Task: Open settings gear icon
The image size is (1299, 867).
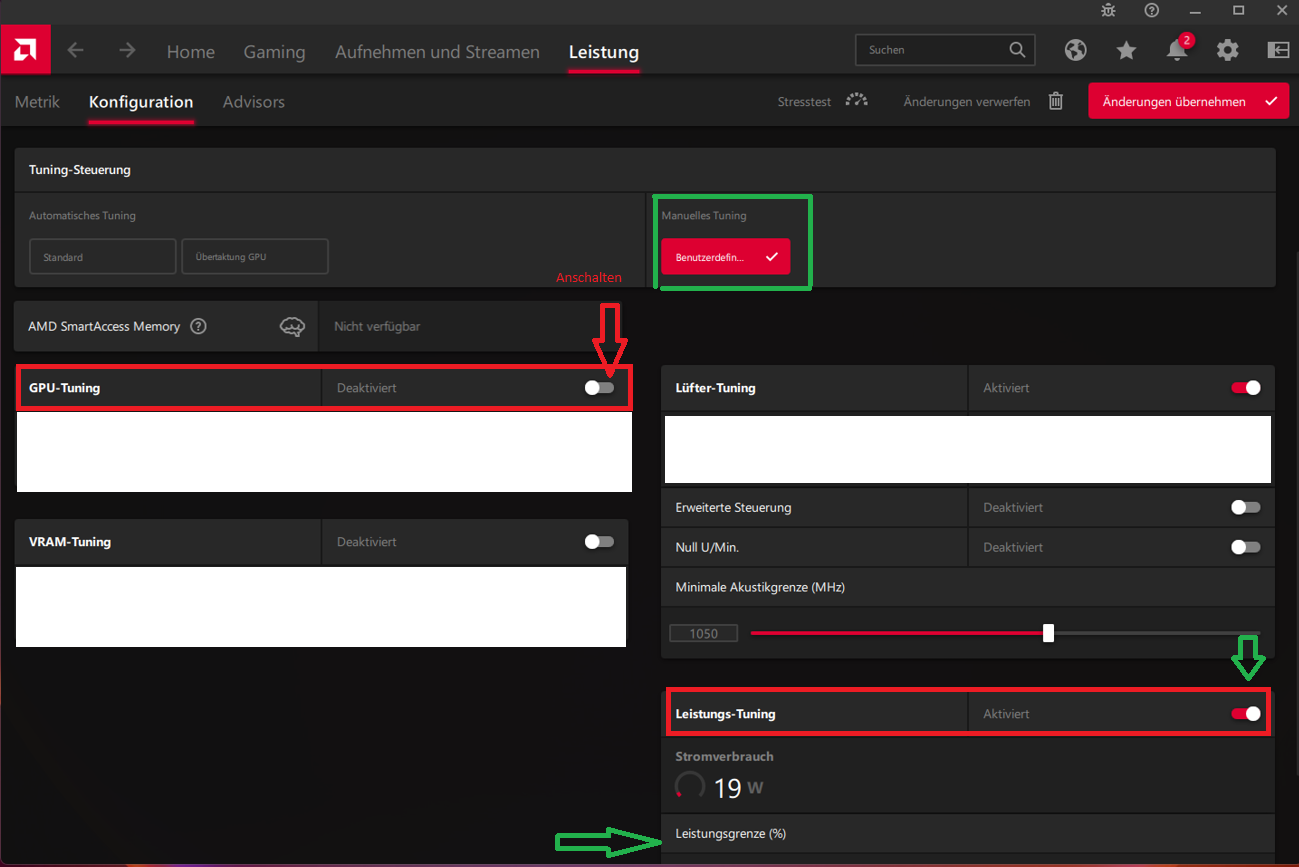Action: pyautogui.click(x=1227, y=50)
